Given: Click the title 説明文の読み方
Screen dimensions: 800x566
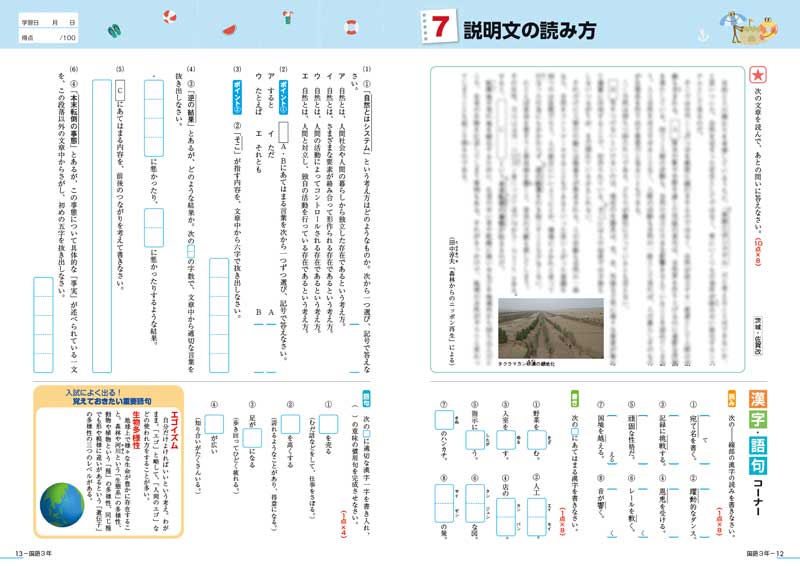Looking at the screenshot, I should [529, 30].
